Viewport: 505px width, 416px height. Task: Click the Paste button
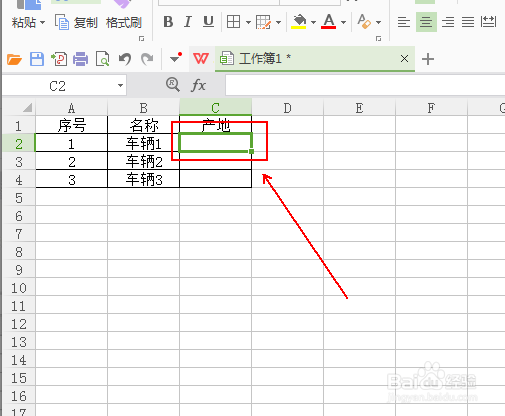click(24, 23)
